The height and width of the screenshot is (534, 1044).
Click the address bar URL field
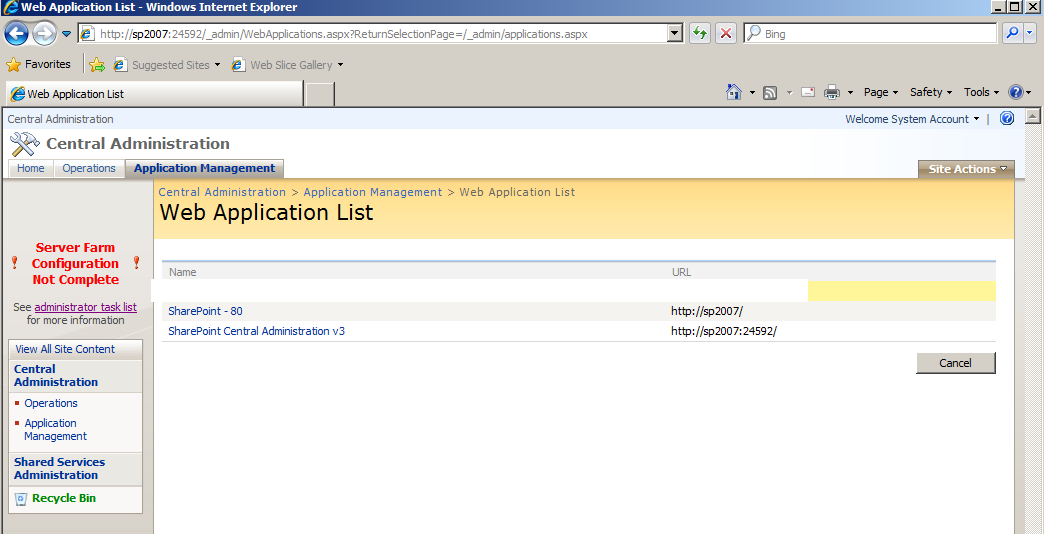click(x=373, y=33)
